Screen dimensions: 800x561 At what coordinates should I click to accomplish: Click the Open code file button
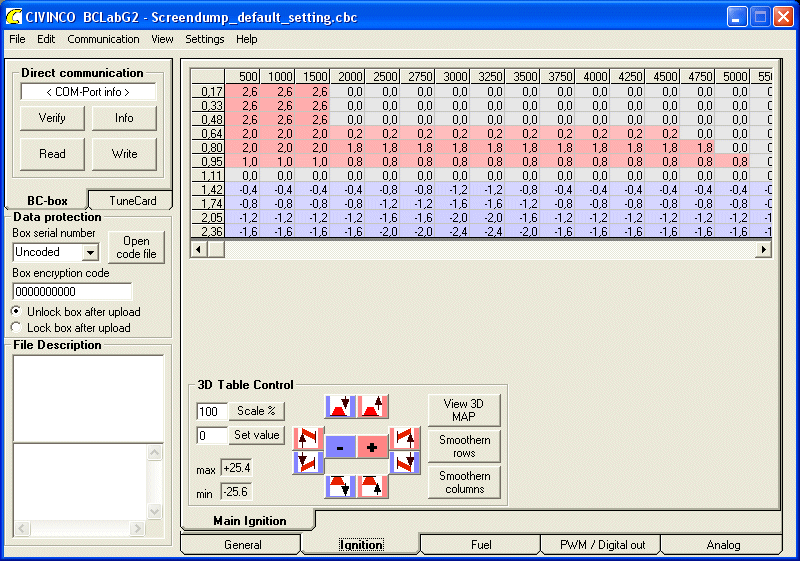[x=136, y=247]
